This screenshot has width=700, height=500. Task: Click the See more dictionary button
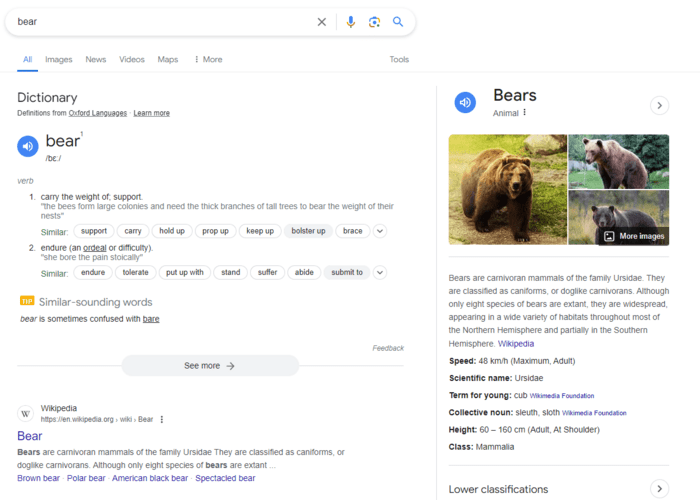pyautogui.click(x=210, y=366)
